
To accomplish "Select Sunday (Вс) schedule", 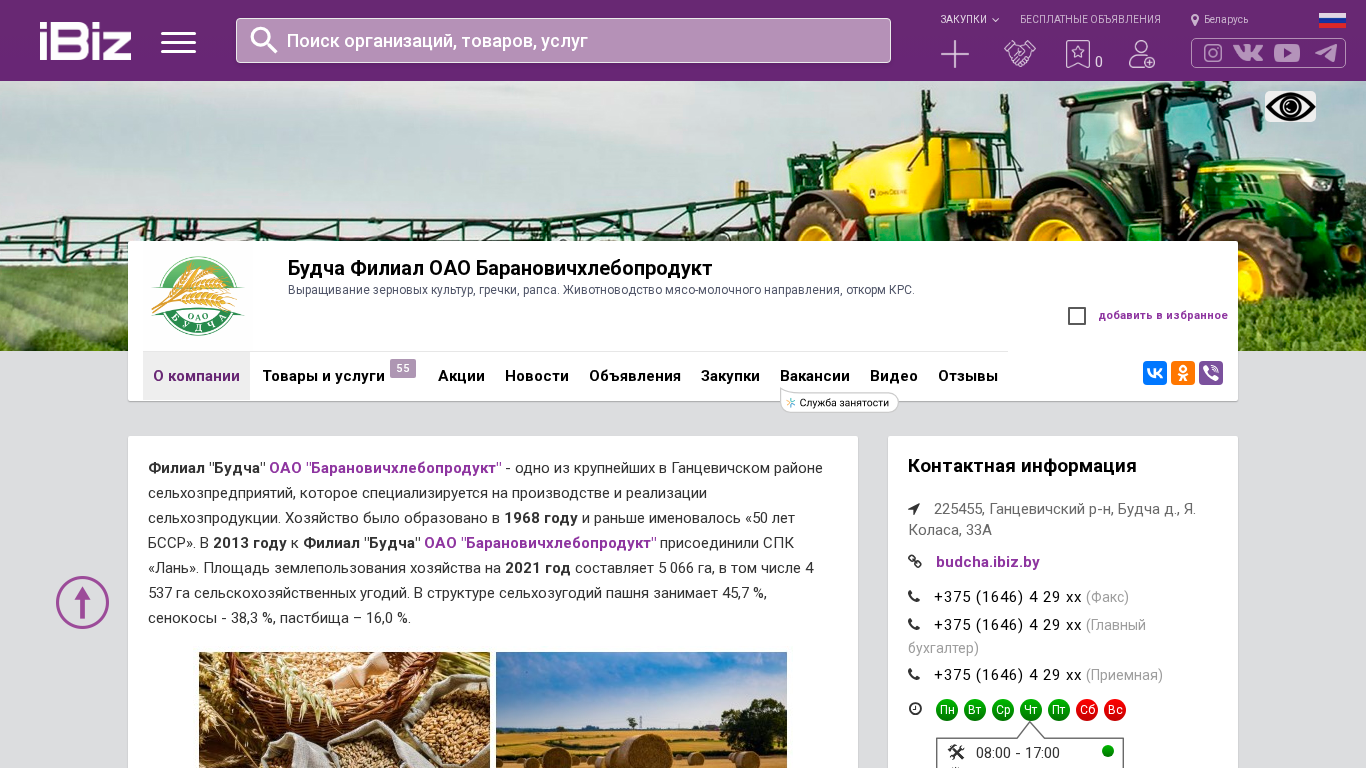I will pos(1115,710).
